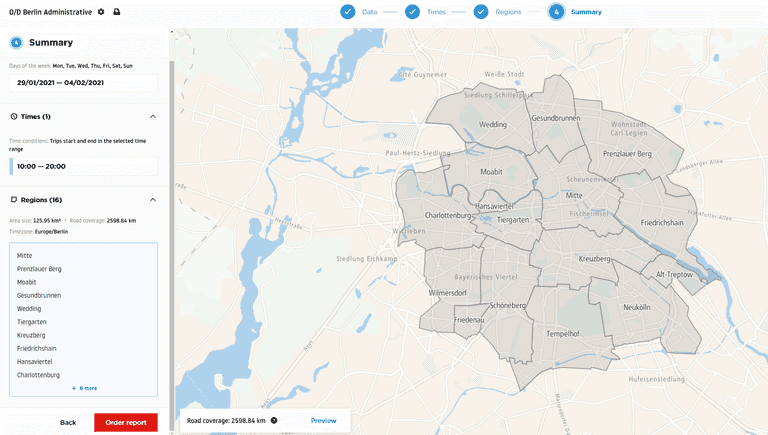Click the road coverage help icon

(274, 421)
